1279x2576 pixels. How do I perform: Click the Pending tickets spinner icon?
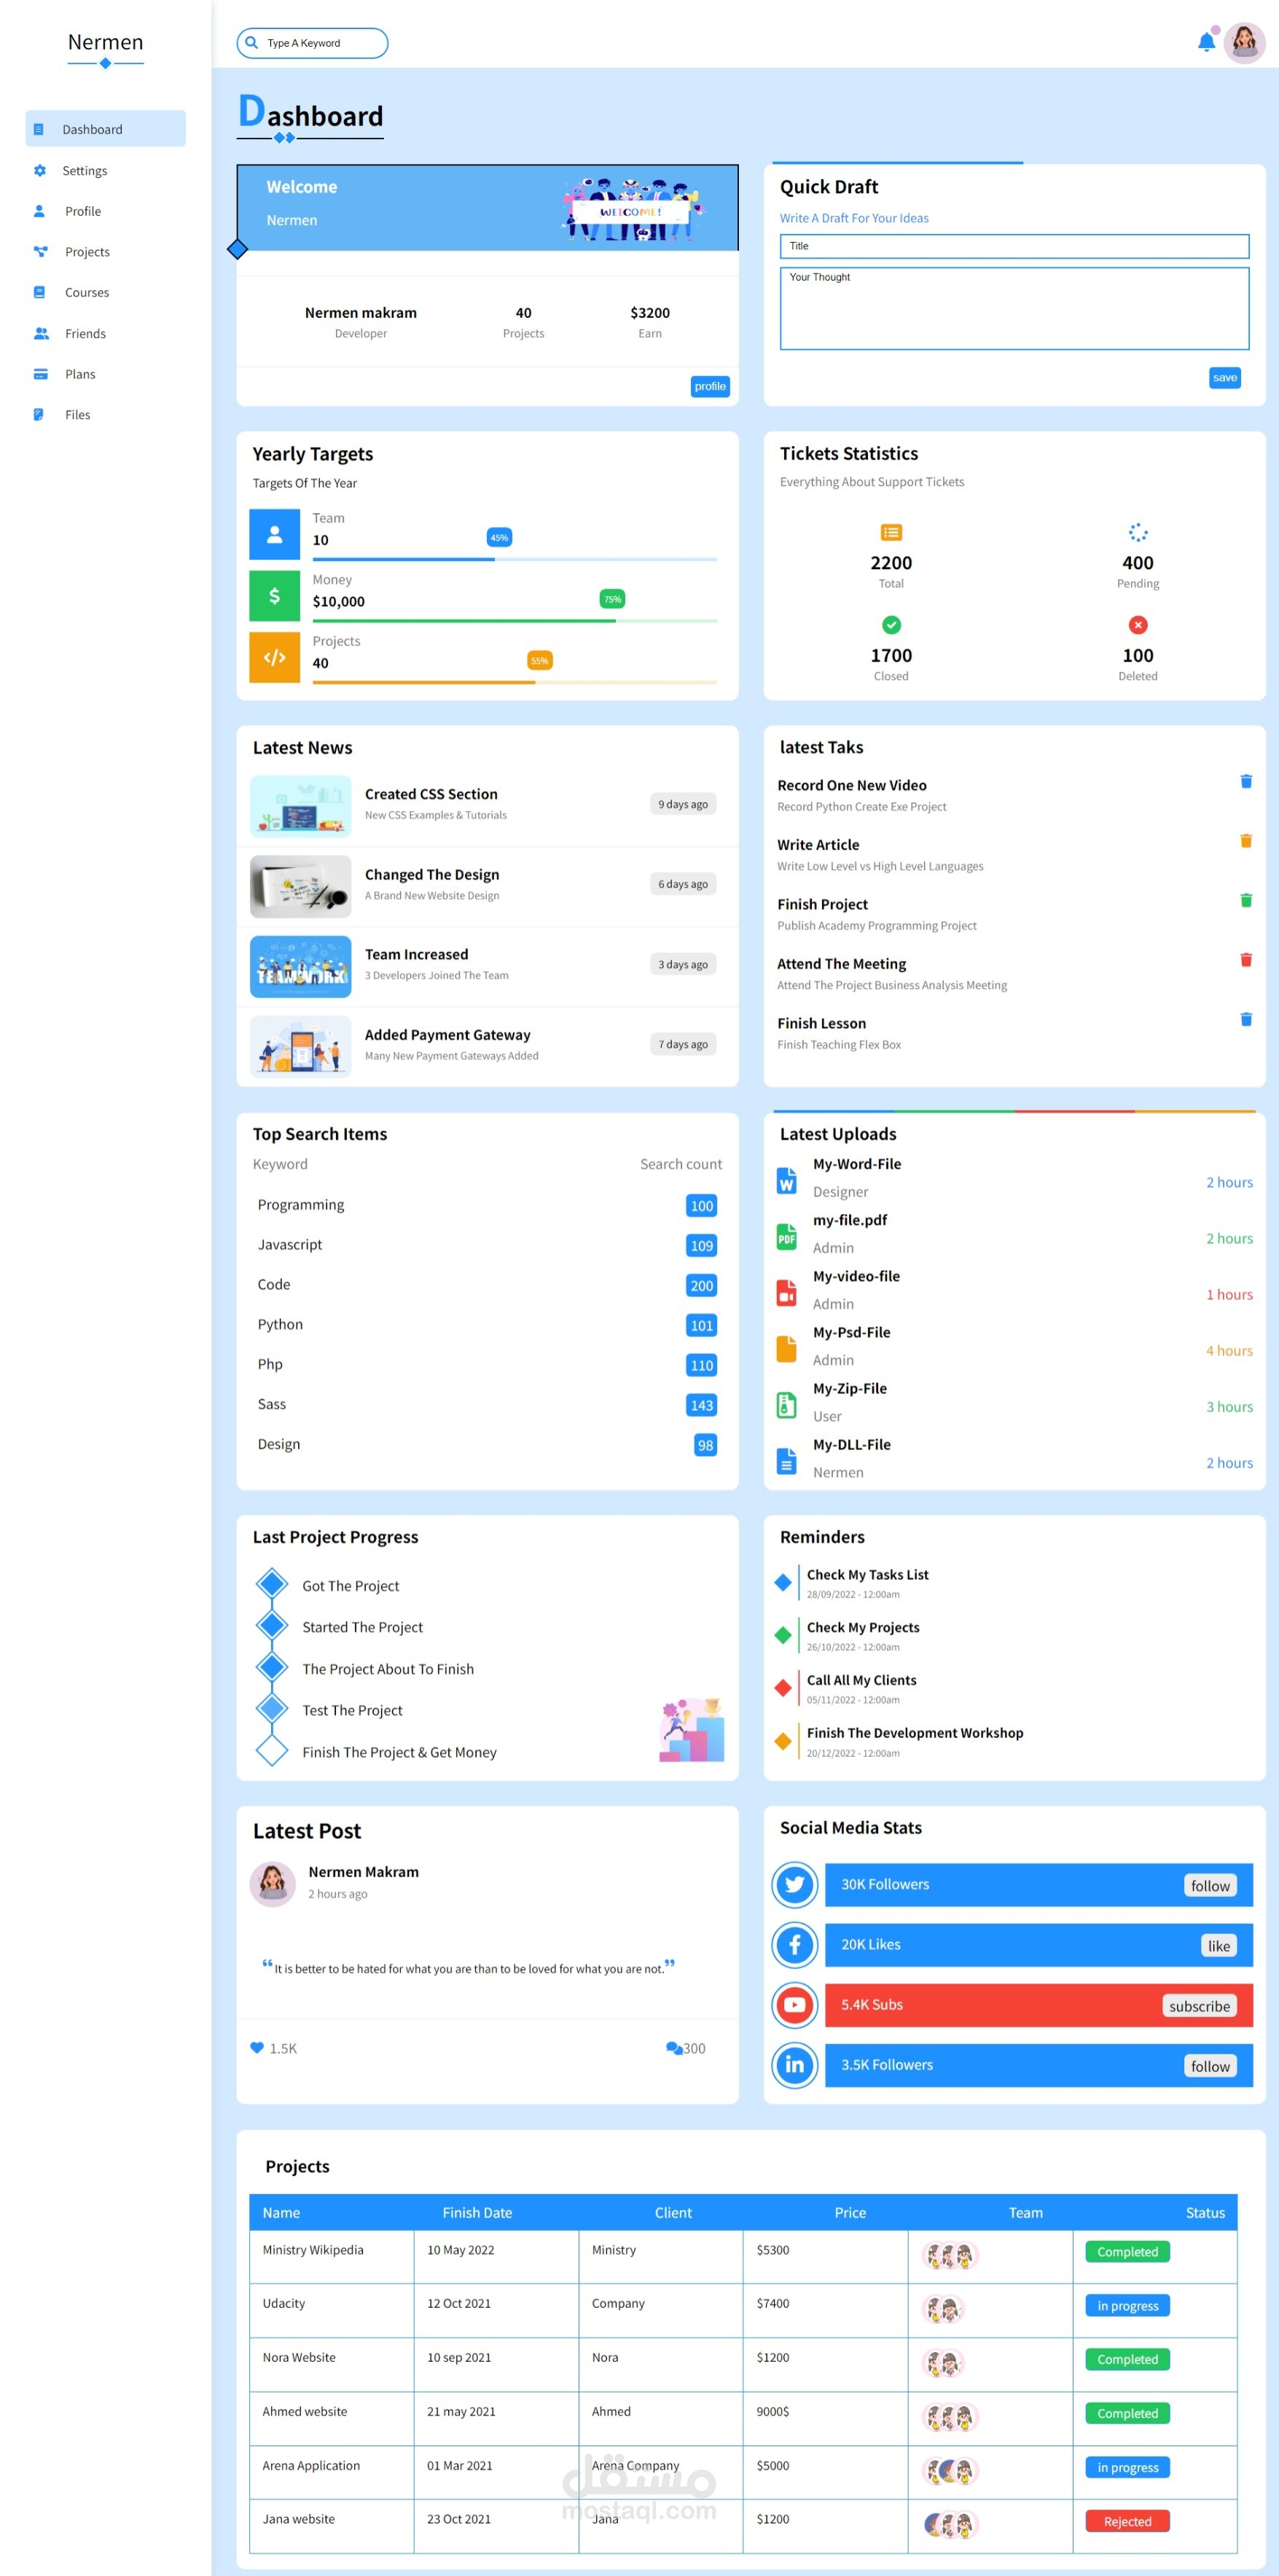coord(1138,532)
